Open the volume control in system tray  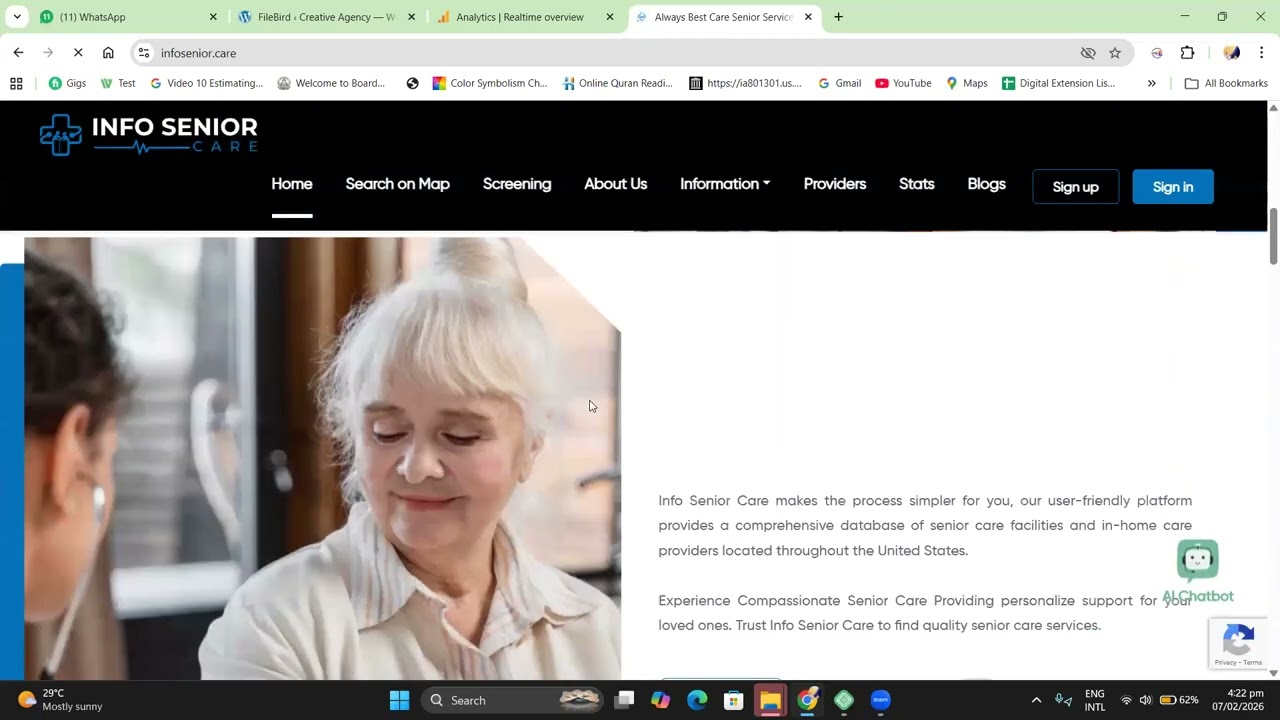[x=1145, y=700]
